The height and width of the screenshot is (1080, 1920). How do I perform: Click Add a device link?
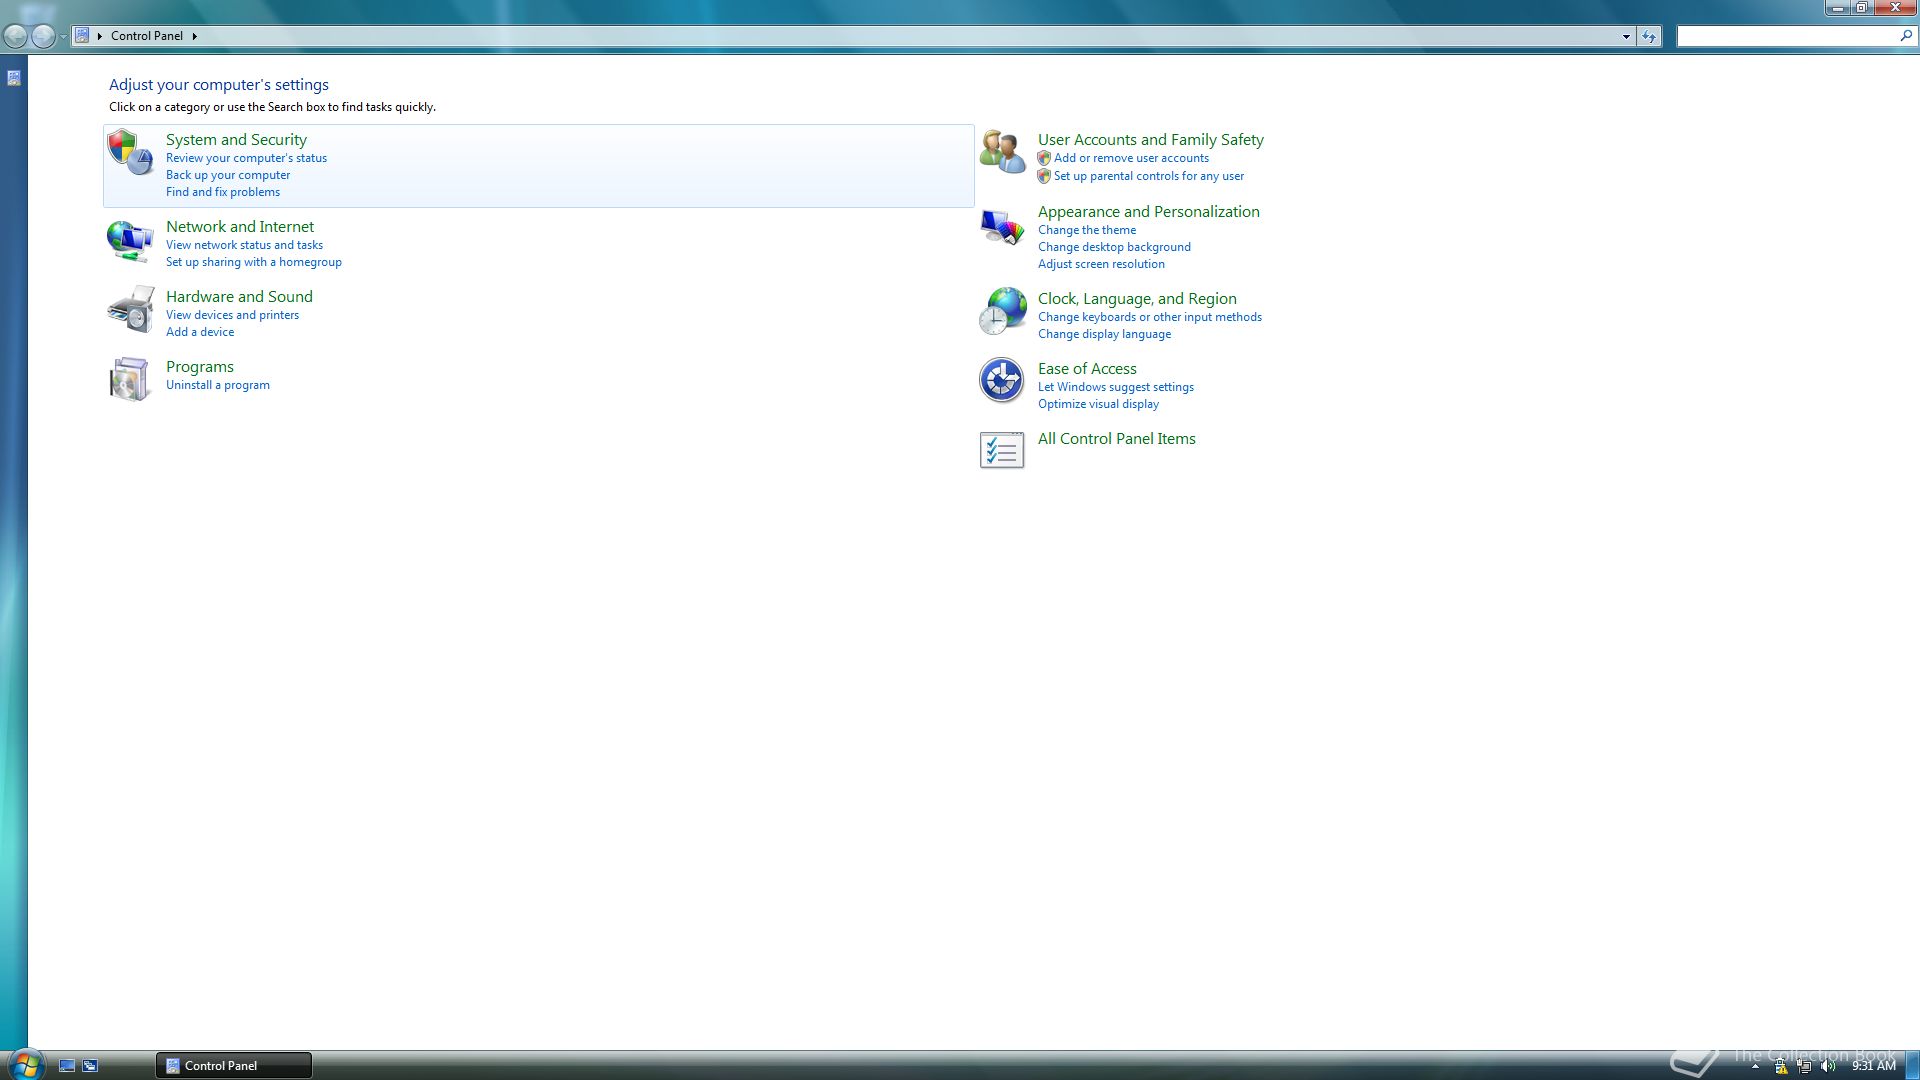point(200,332)
